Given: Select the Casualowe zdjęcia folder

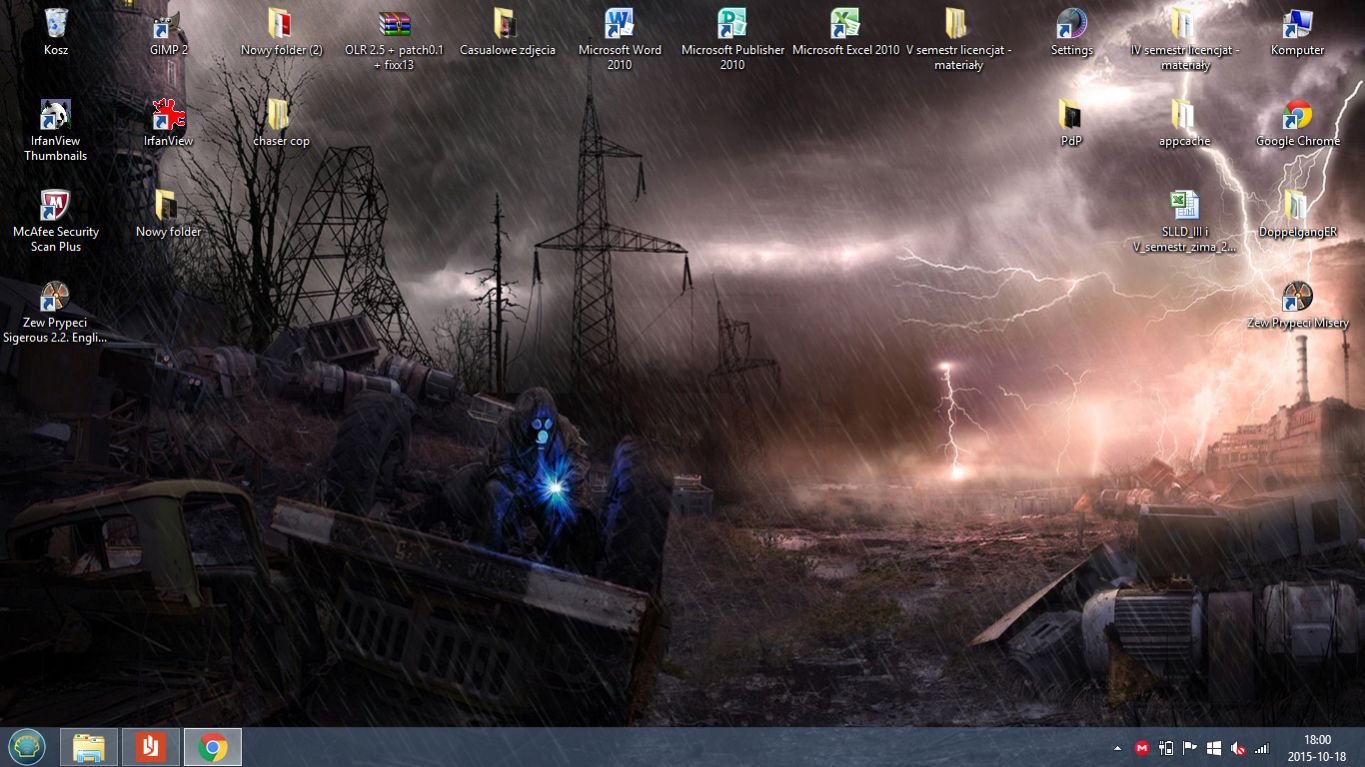Looking at the screenshot, I should pos(507,33).
